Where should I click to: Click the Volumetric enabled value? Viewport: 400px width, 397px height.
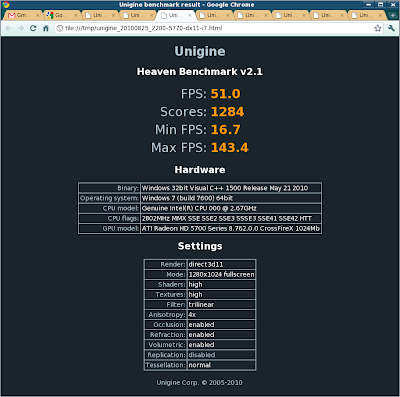[x=221, y=345]
